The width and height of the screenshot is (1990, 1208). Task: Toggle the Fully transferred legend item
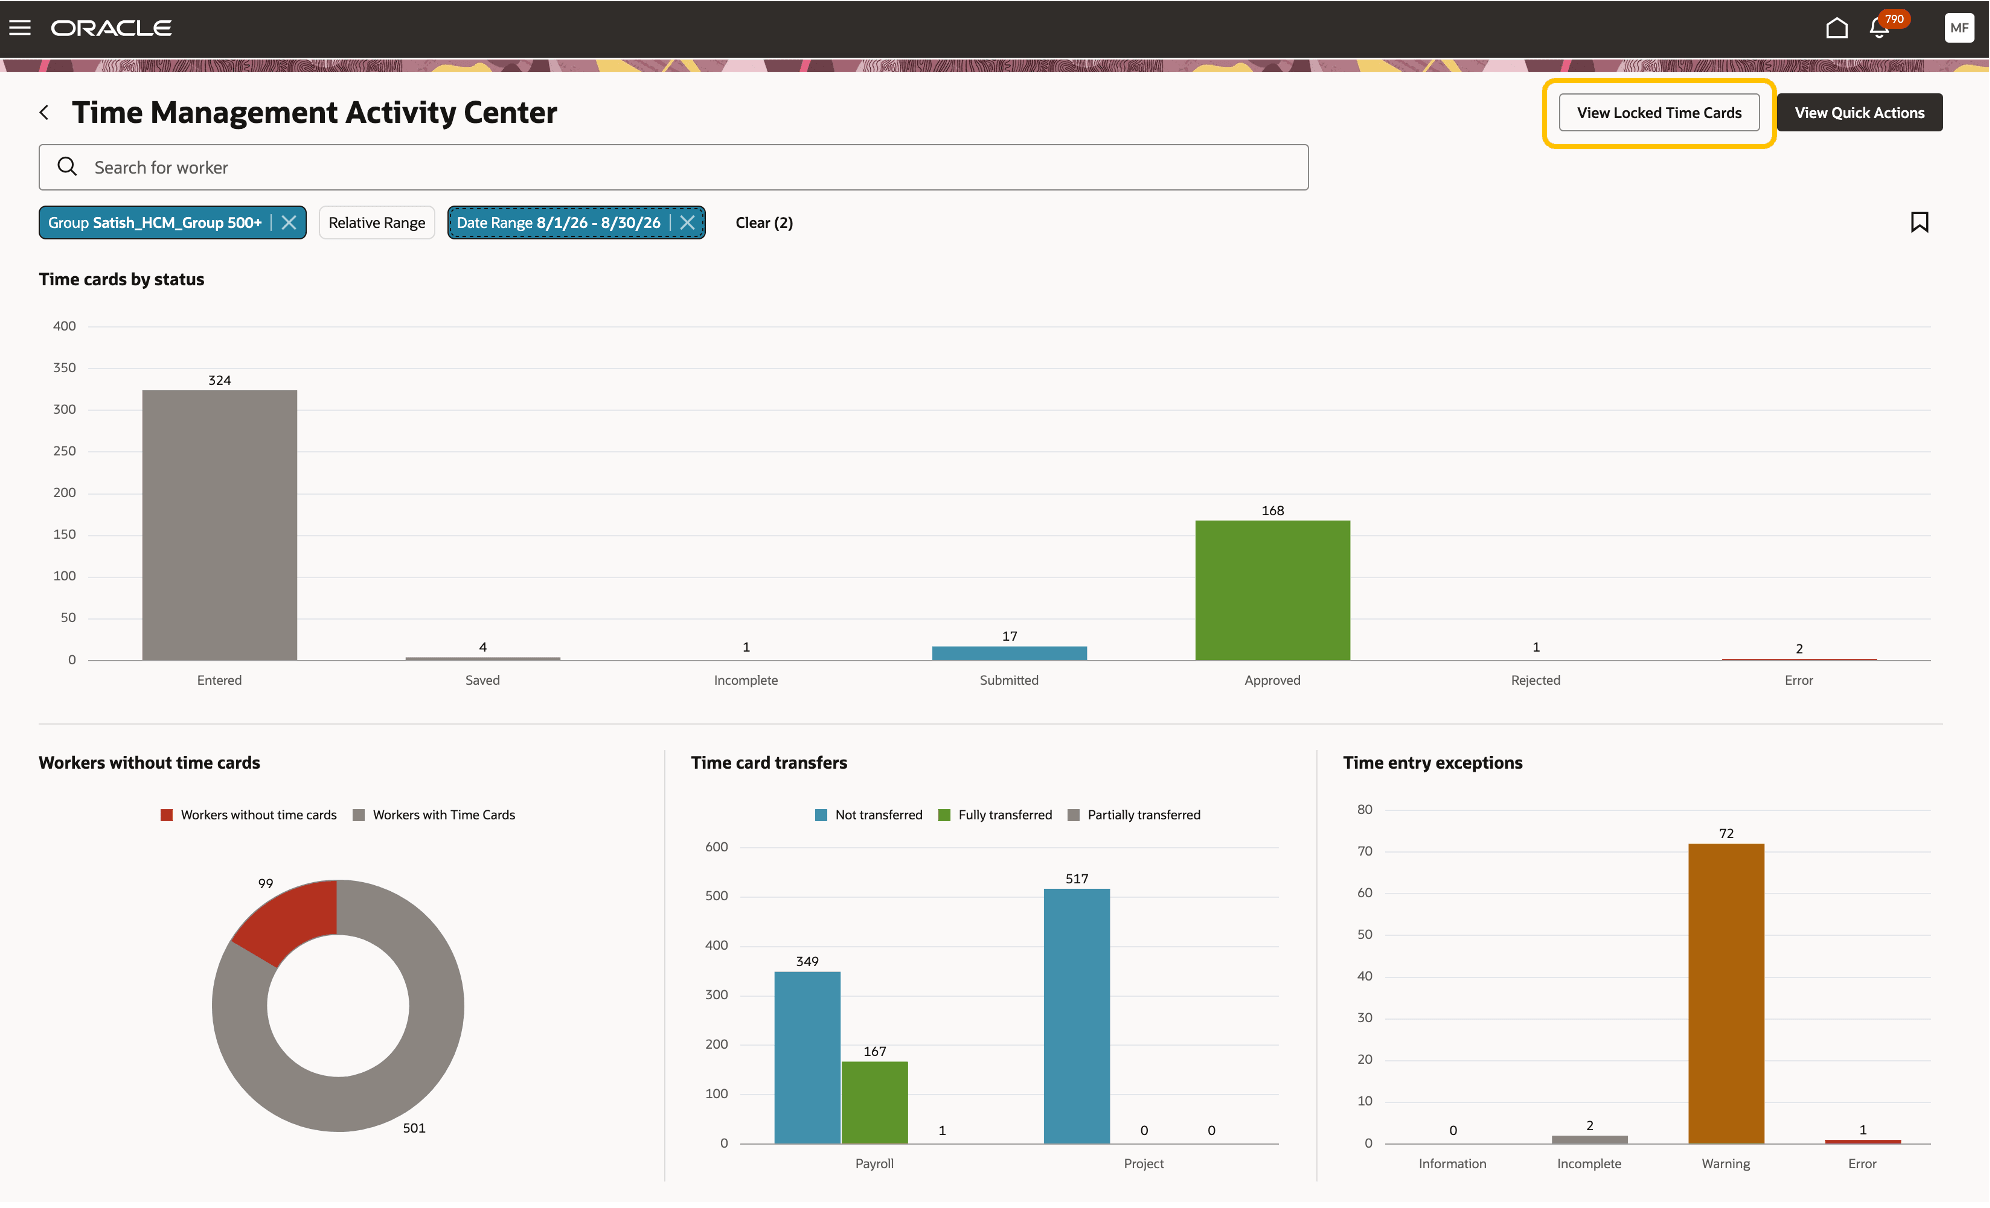click(995, 815)
